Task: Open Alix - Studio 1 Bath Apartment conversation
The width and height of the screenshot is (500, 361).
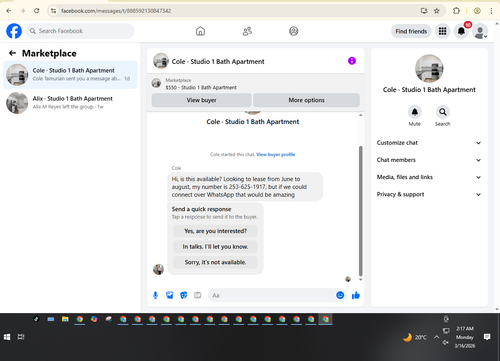Action: coord(70,103)
